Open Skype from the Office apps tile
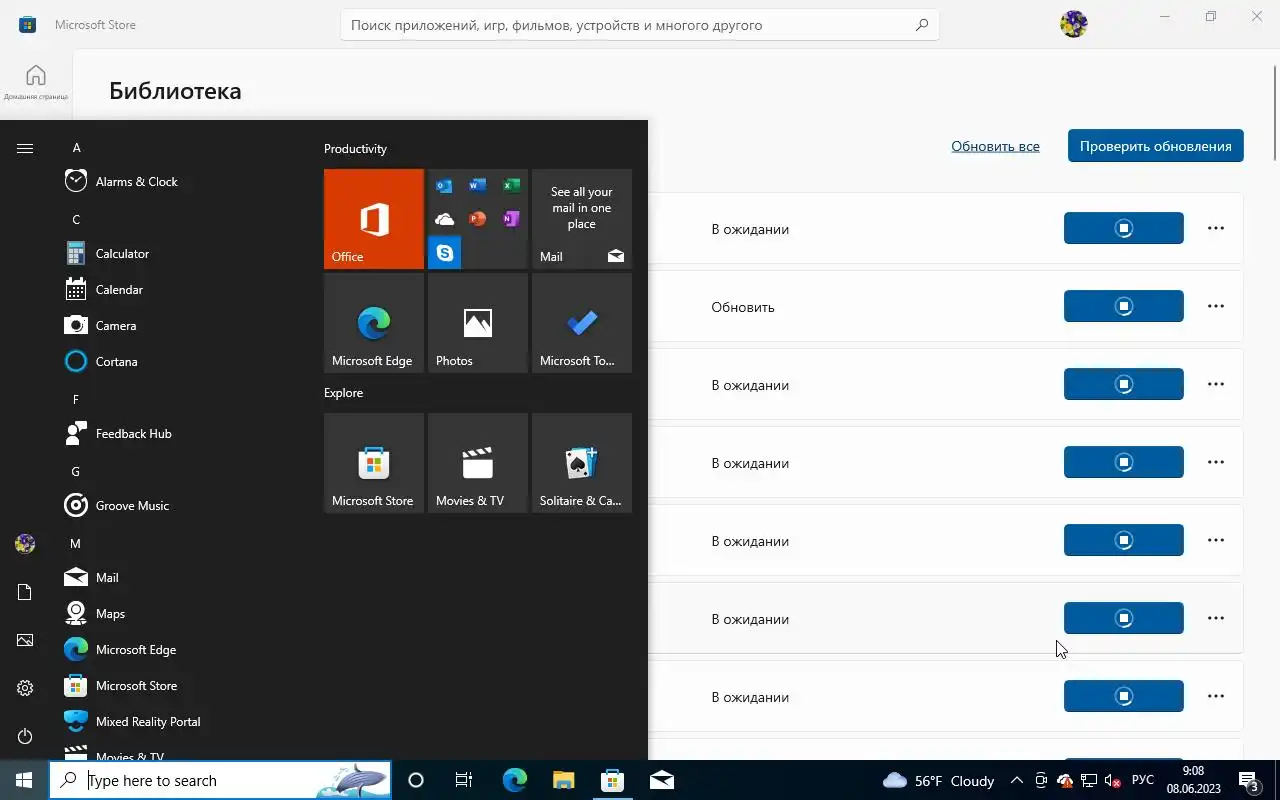Viewport: 1280px width, 800px height. tap(444, 253)
